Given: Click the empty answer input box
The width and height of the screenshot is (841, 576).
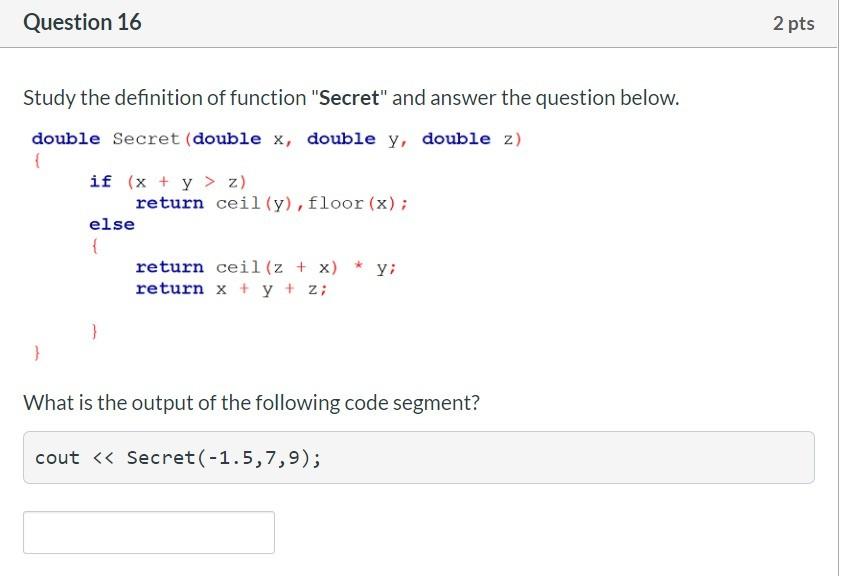Looking at the screenshot, I should pos(149,532).
